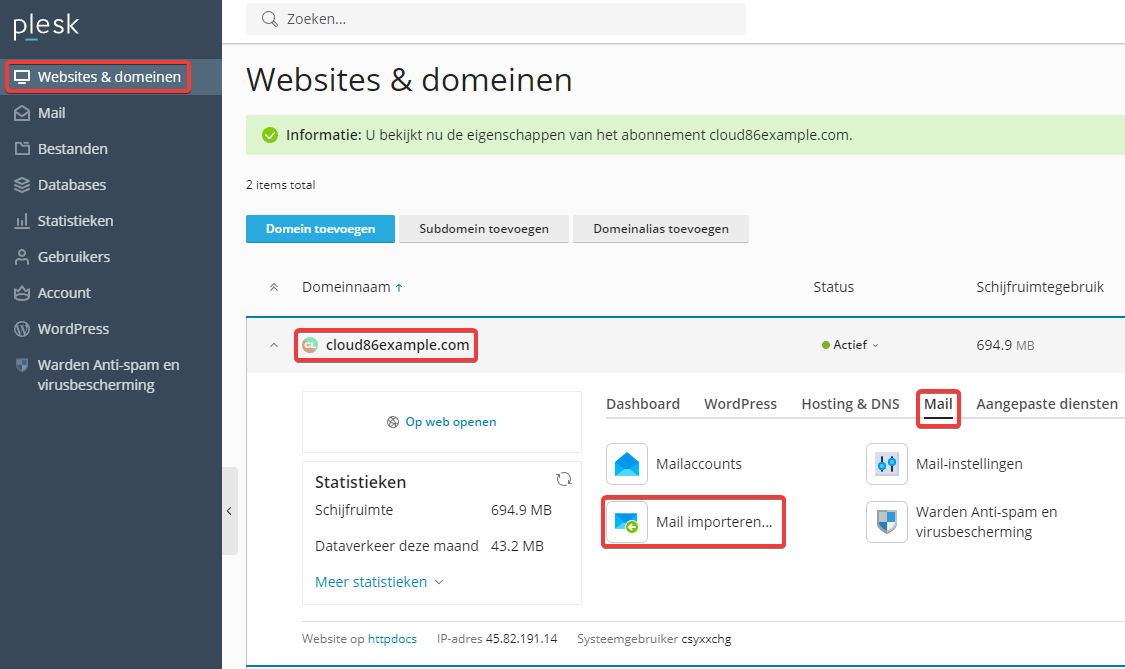Open the httpdocs link
The width and height of the screenshot is (1125, 669).
(x=392, y=639)
